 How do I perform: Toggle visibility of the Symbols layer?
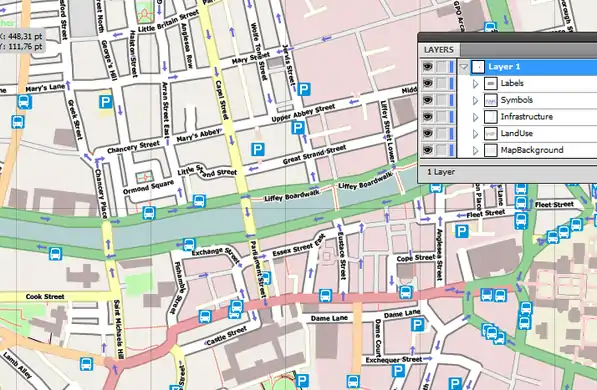[x=428, y=100]
